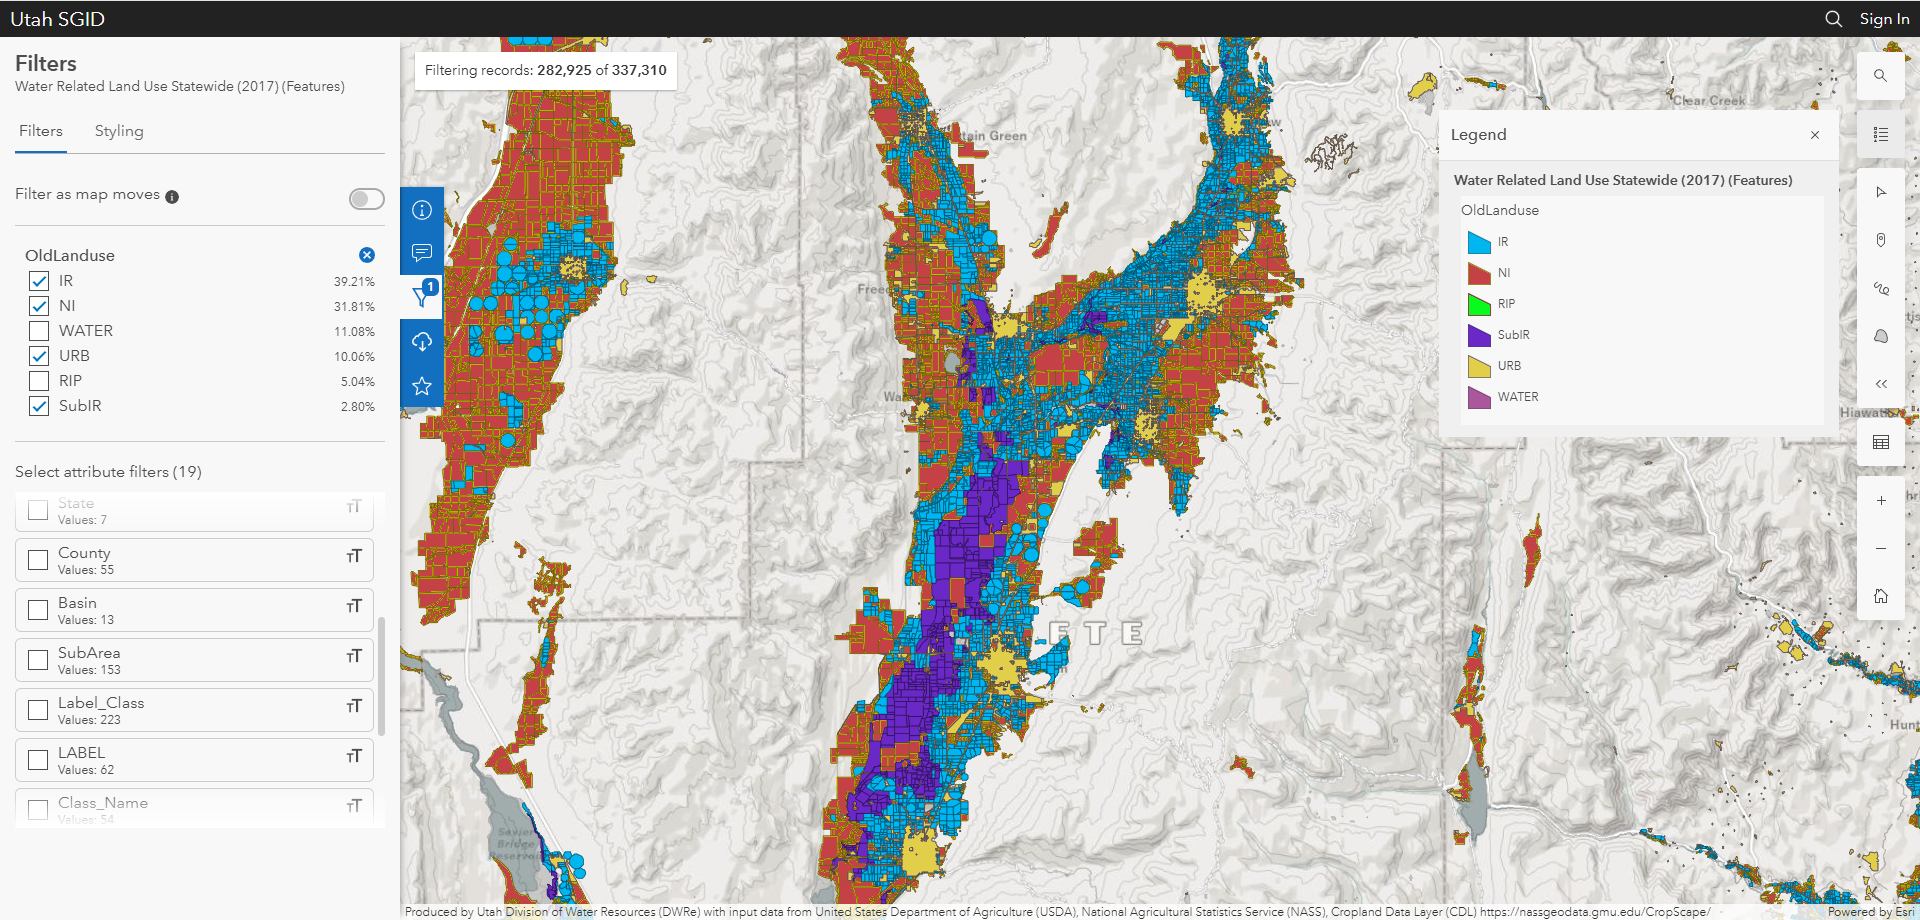The height and width of the screenshot is (920, 1920).
Task: Enable the LABEL attribute filter checkbox
Action: point(38,760)
